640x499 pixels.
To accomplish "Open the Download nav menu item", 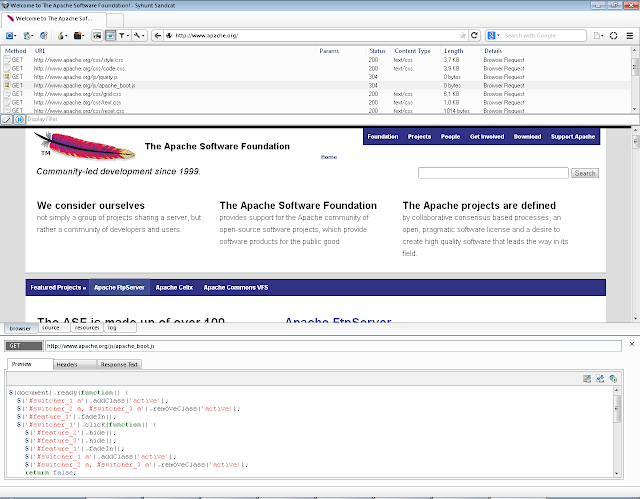I will (x=527, y=137).
